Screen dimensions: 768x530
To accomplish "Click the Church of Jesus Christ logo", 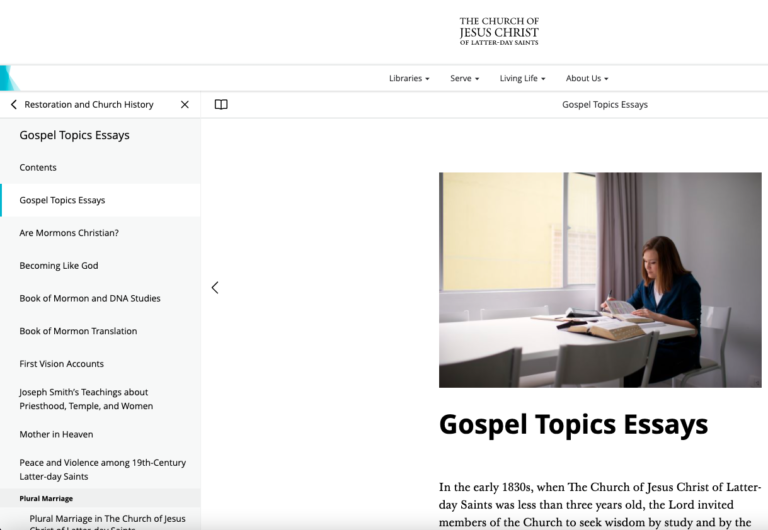I will (499, 31).
